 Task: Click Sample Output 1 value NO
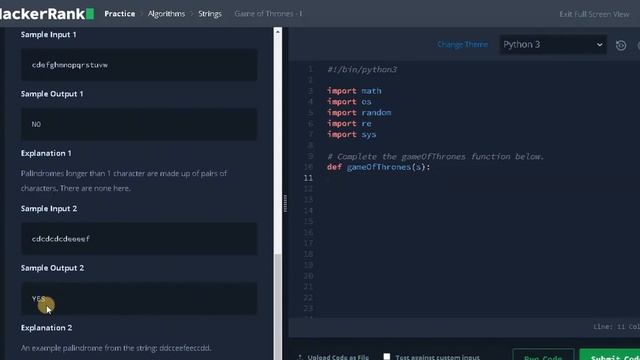point(36,124)
